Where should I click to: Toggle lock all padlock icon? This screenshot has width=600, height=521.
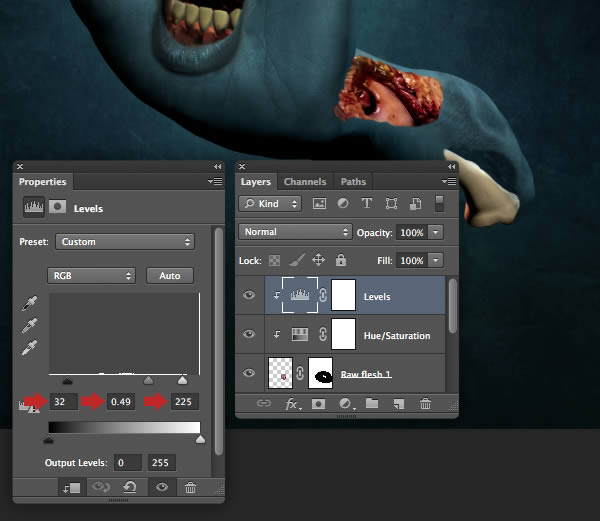(341, 260)
